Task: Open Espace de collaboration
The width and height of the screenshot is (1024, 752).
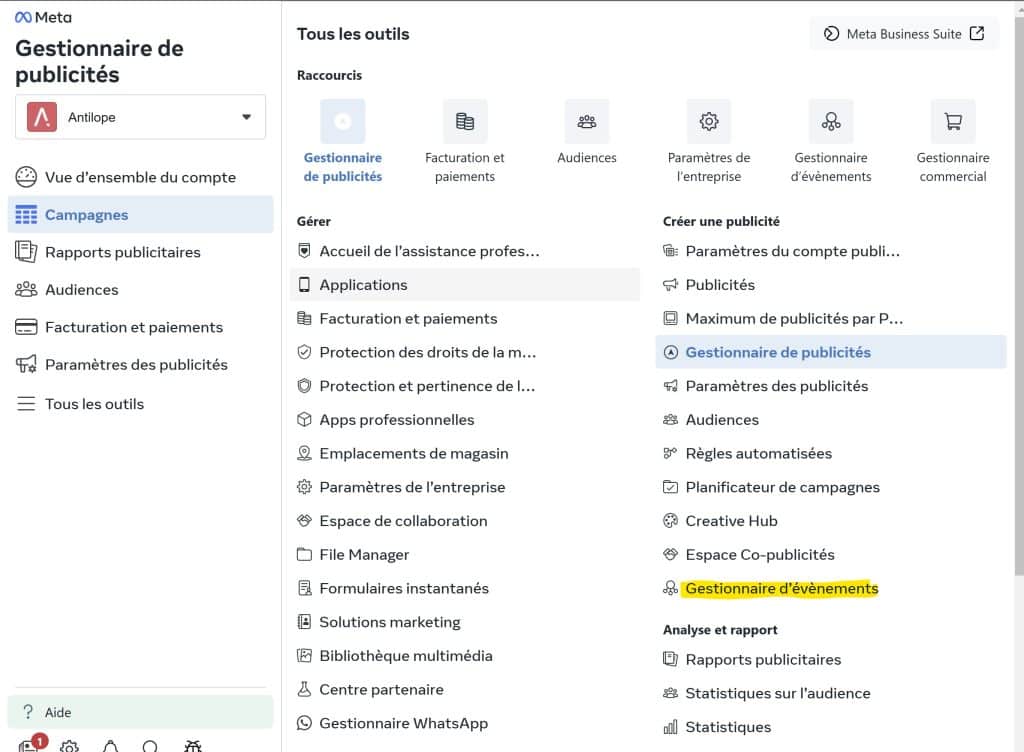Action: point(465,521)
